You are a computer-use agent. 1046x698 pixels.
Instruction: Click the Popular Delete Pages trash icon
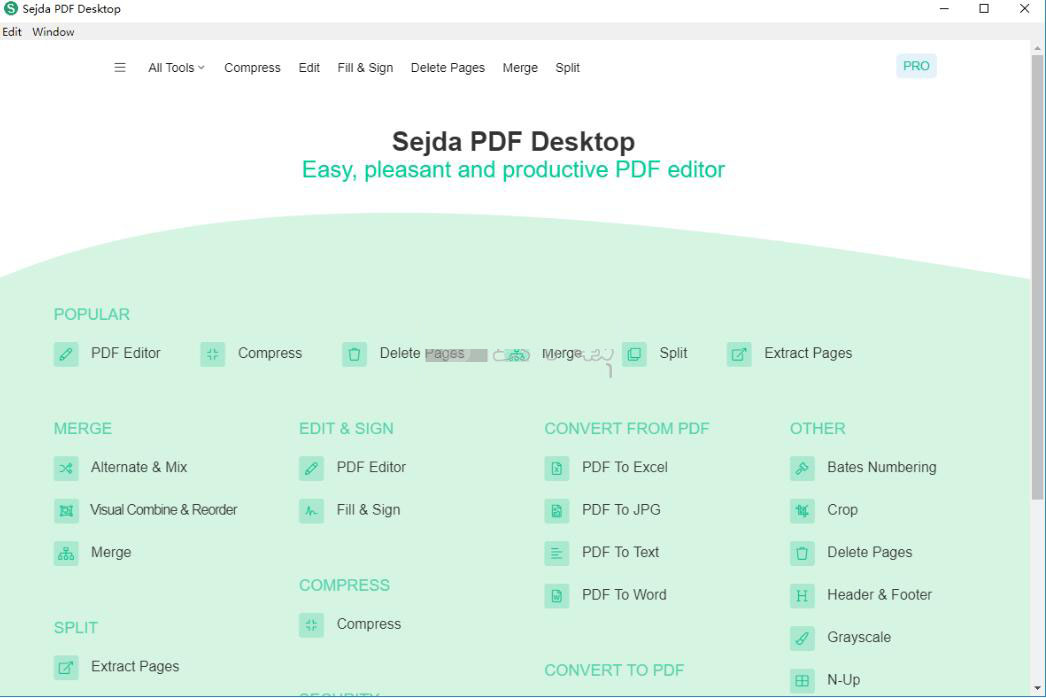354,354
